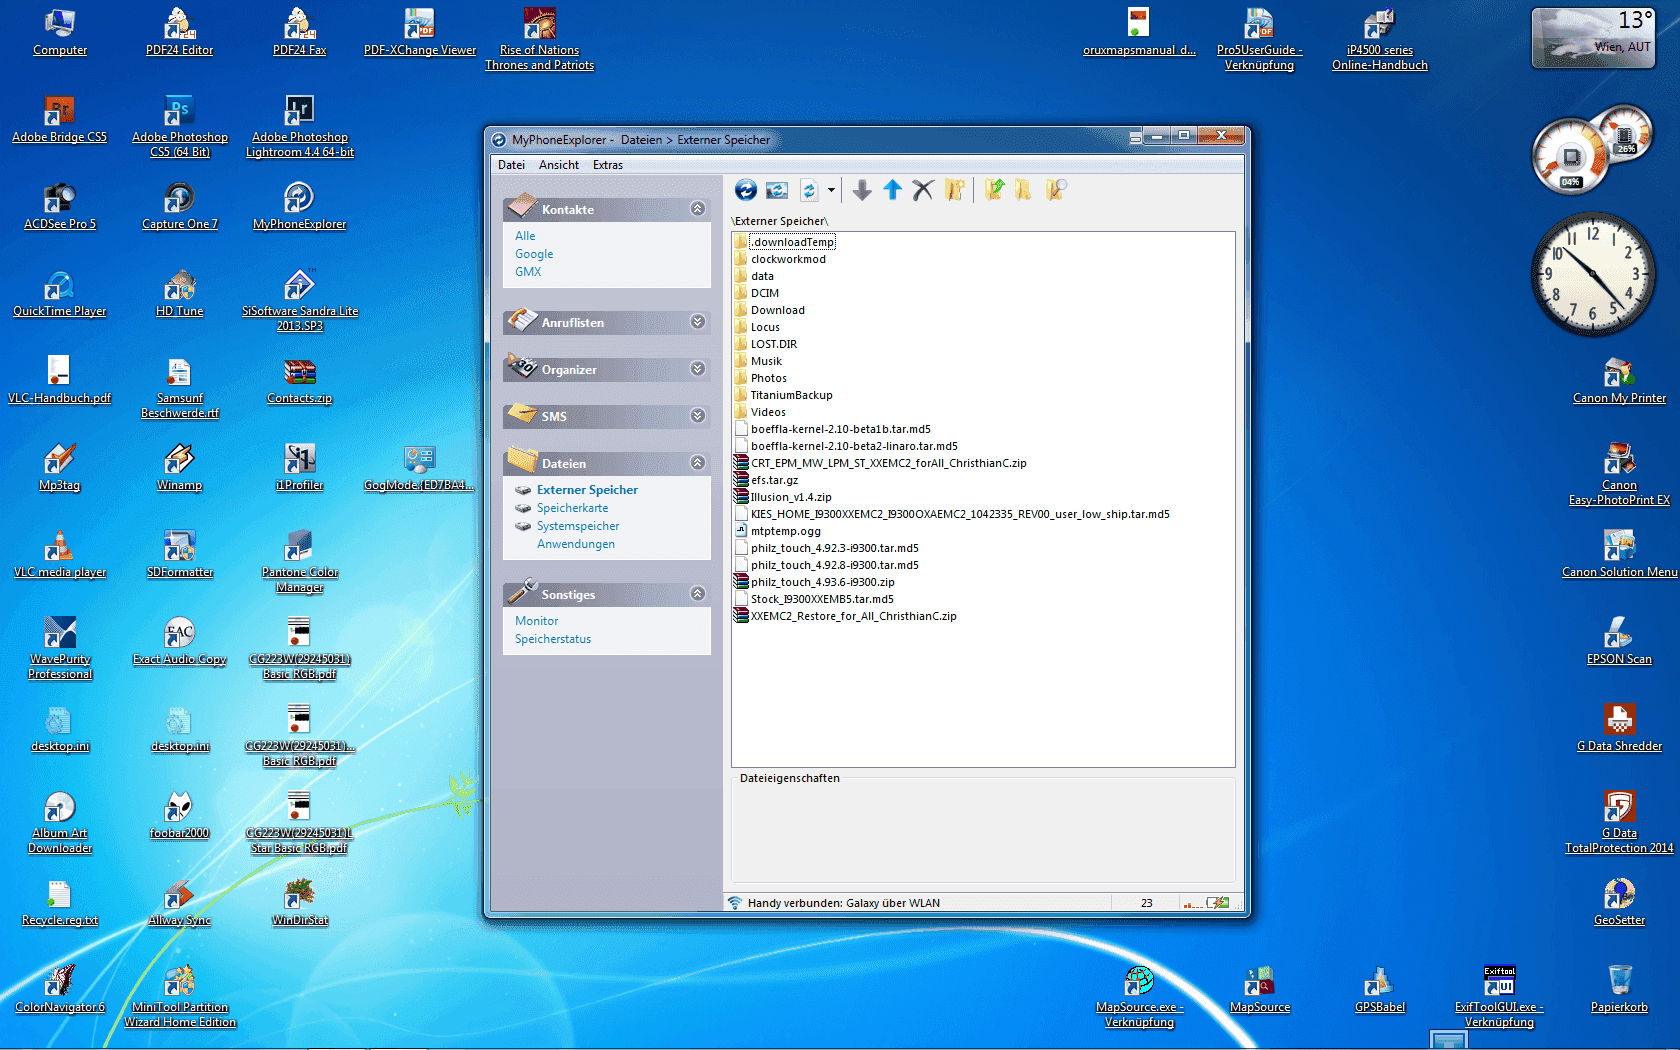
Task: Open MyPhoneExplorer desktop shortcut
Action: tap(300, 206)
